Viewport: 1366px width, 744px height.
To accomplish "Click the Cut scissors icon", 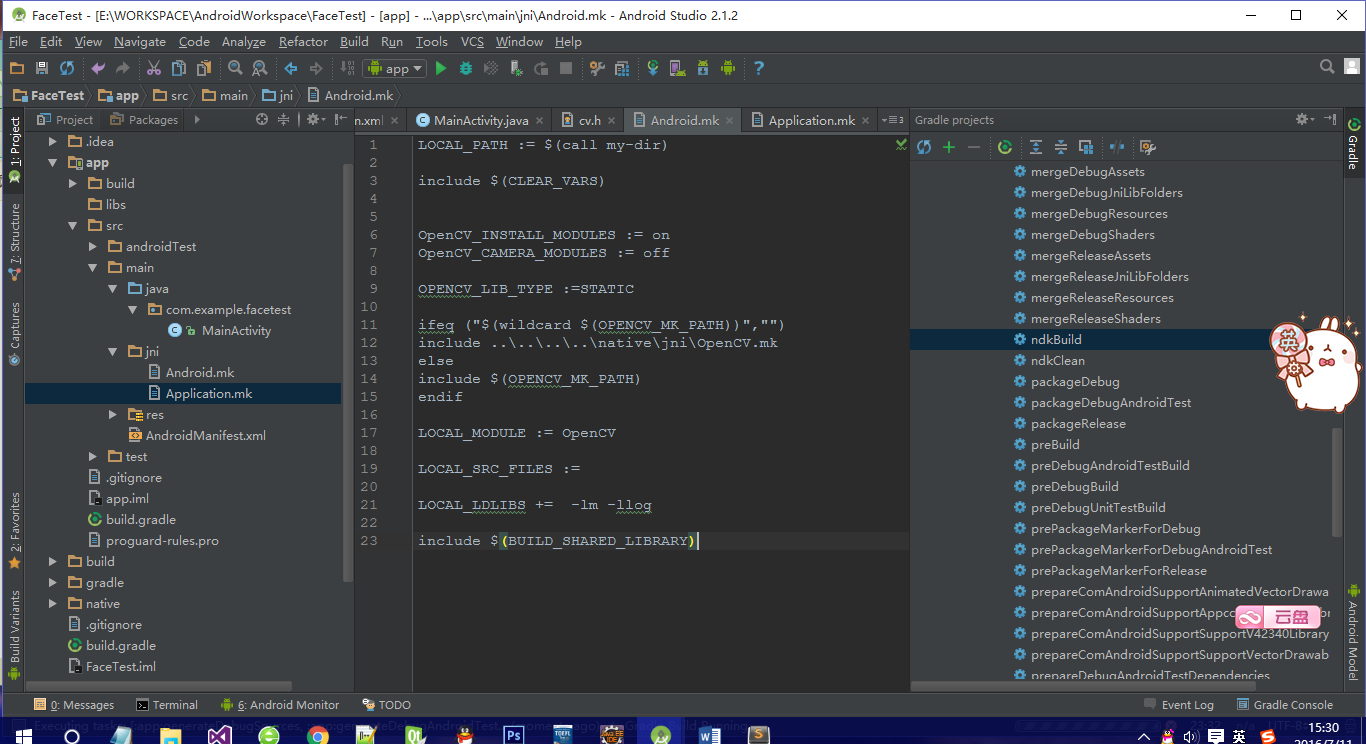I will click(154, 68).
